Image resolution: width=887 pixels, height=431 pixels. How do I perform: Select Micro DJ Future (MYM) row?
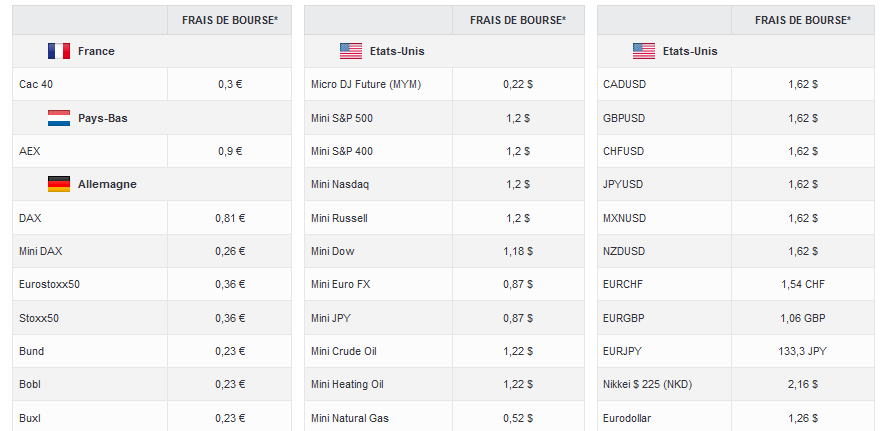click(x=444, y=84)
